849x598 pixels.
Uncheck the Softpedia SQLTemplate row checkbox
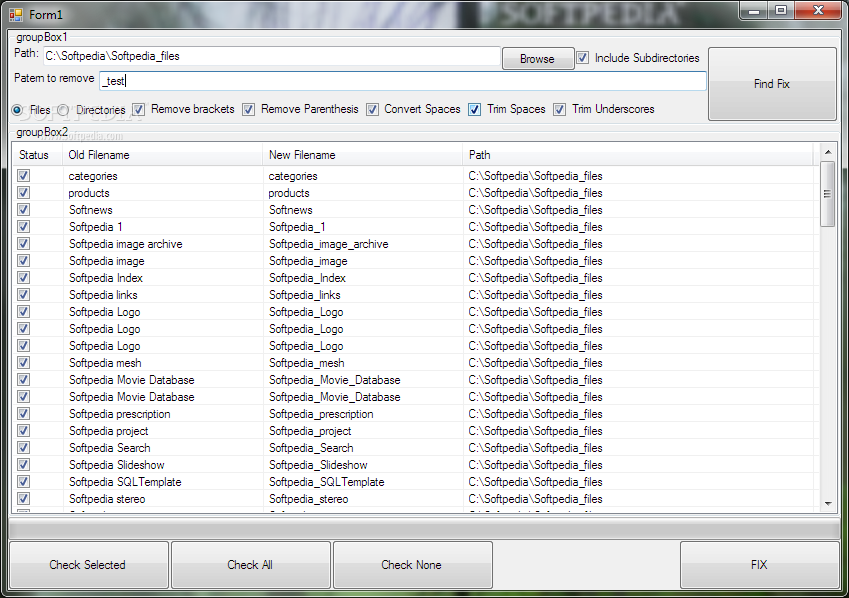point(23,482)
